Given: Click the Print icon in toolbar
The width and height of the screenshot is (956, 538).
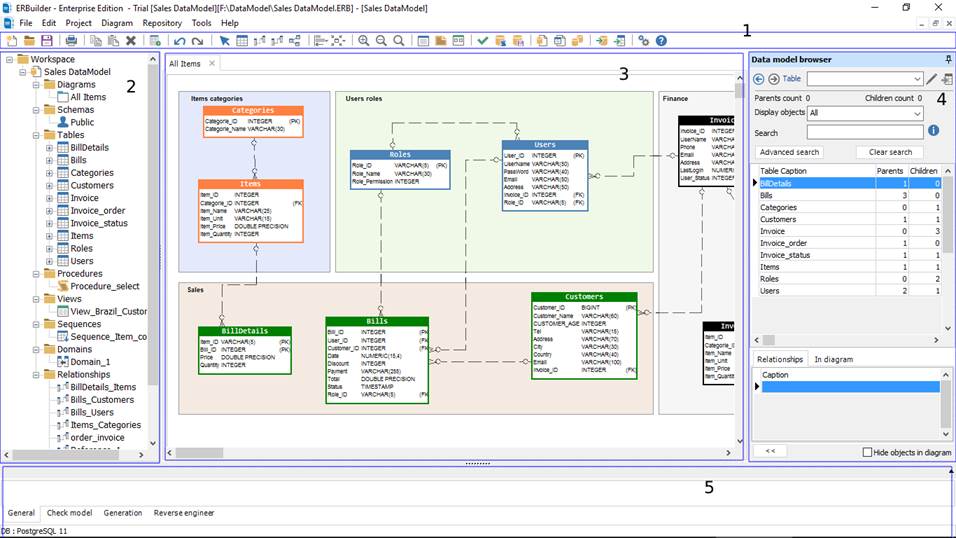Looking at the screenshot, I should coord(71,41).
